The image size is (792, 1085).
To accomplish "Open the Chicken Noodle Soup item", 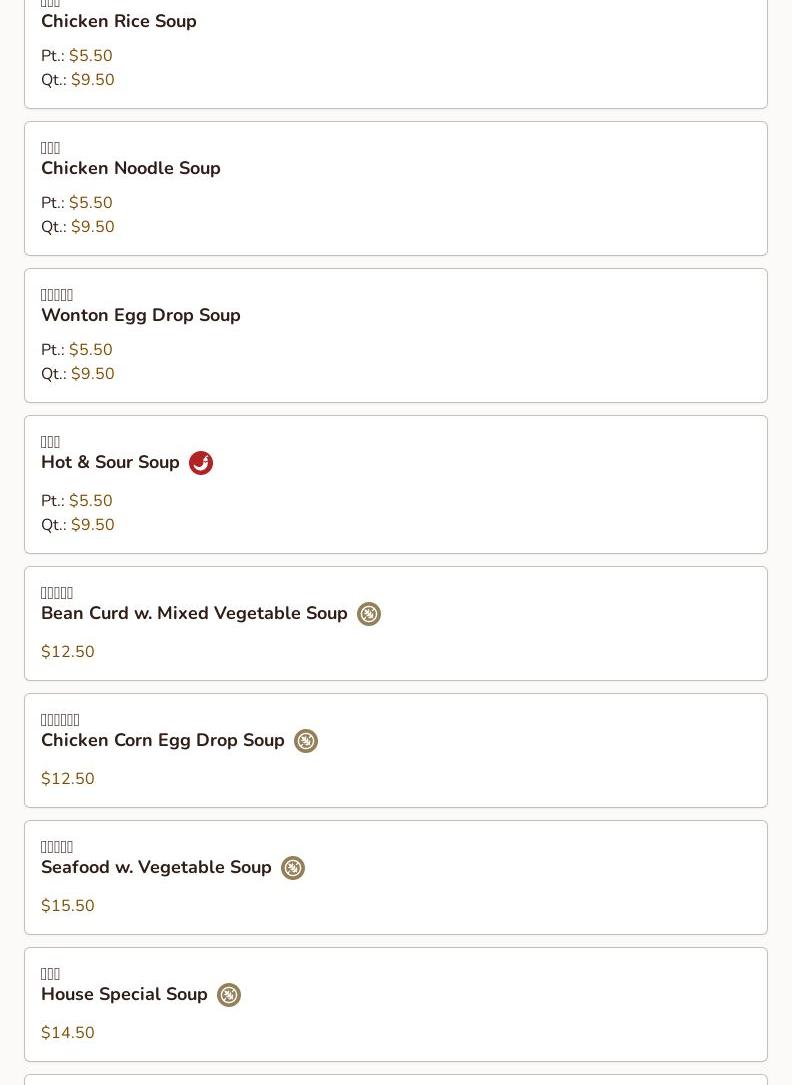I will click(x=131, y=168).
